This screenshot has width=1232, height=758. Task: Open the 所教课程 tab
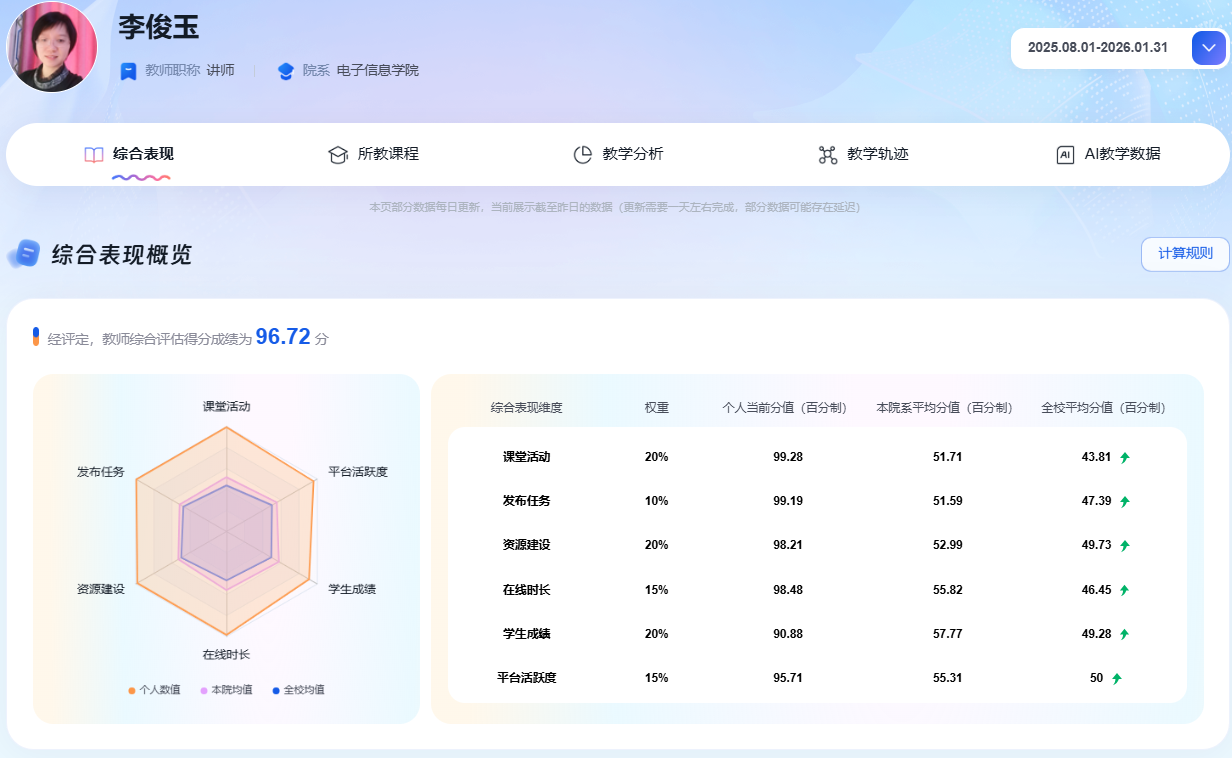tap(388, 154)
